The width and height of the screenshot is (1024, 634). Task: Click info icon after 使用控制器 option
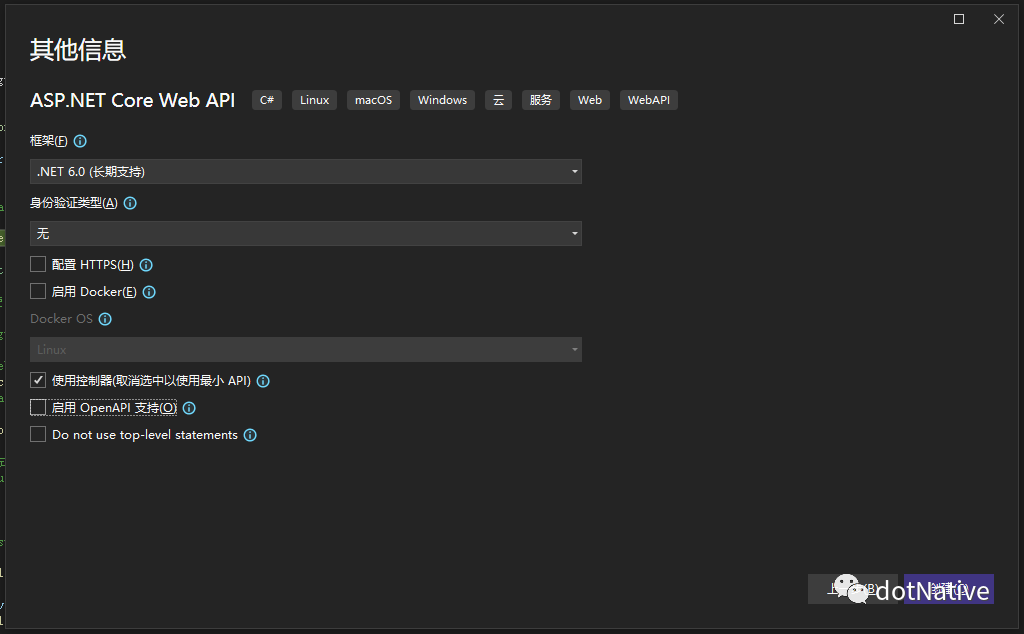[x=263, y=381]
